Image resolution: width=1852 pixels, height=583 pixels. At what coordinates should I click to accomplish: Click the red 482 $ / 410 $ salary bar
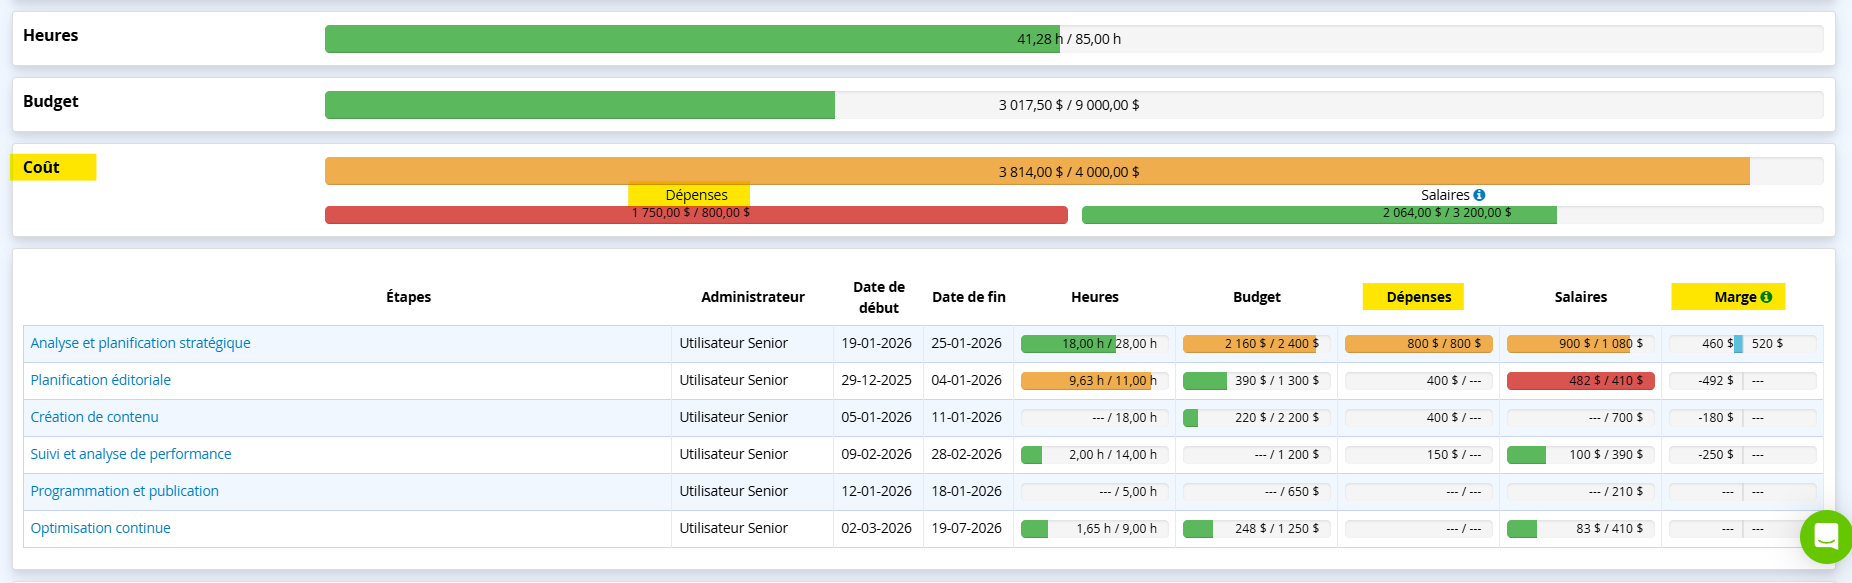(1580, 381)
